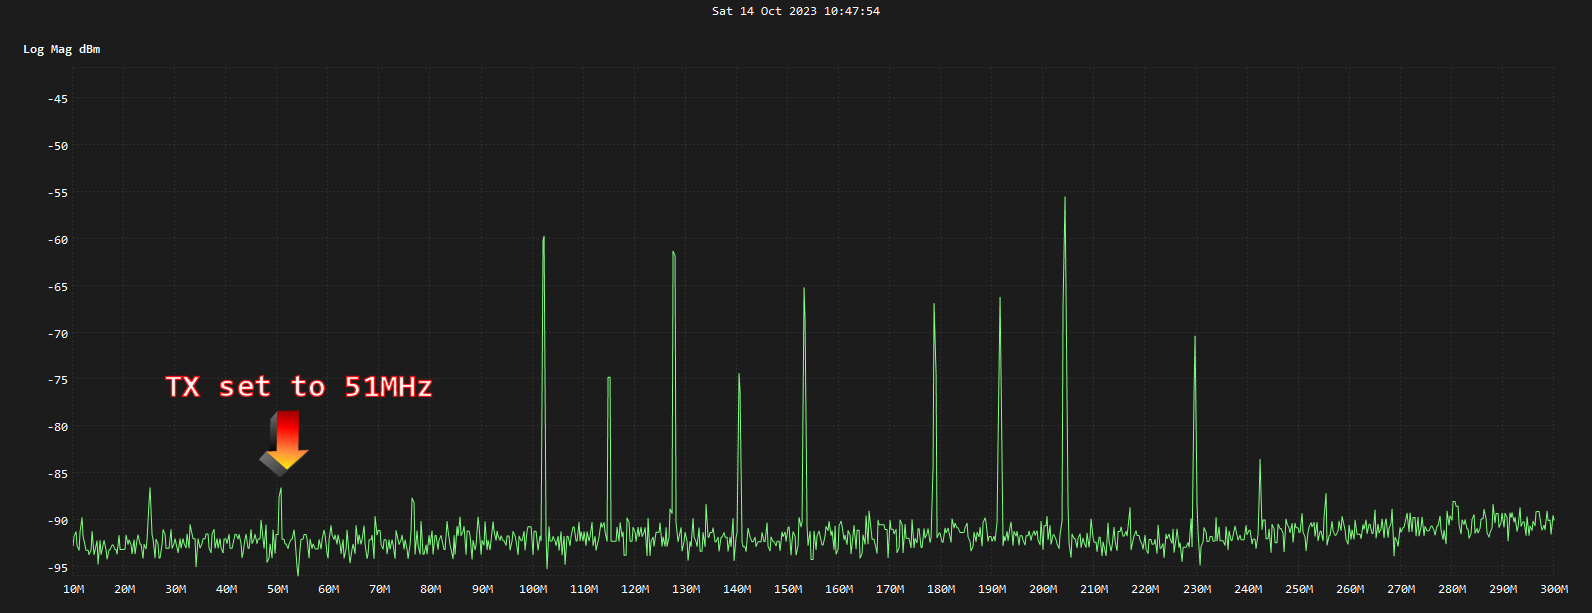Image resolution: width=1592 pixels, height=613 pixels.
Task: Click the spectrum peak near 153 MHz
Action: (x=804, y=290)
